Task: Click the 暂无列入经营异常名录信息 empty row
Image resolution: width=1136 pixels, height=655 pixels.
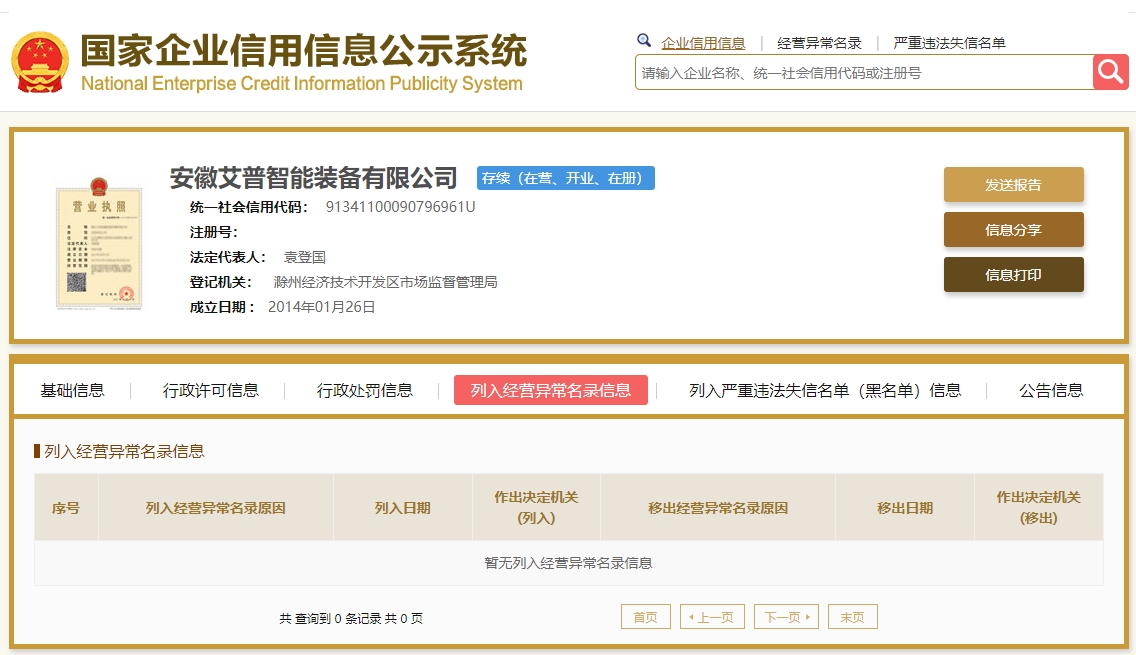Action: (x=569, y=563)
